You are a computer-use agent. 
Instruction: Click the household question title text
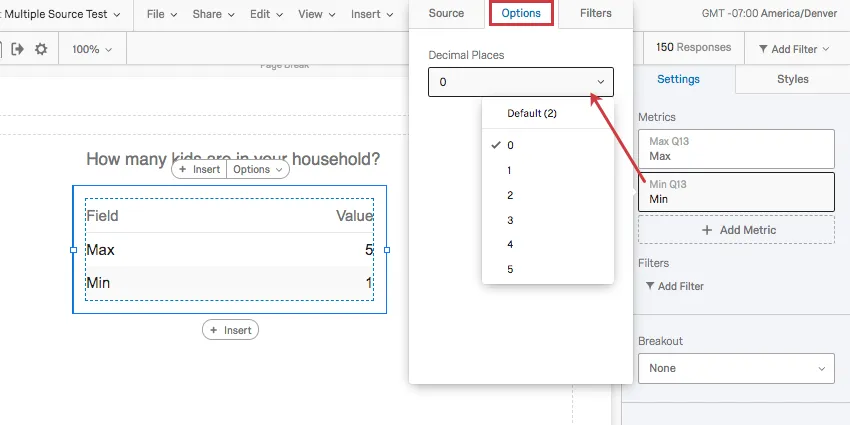click(233, 159)
